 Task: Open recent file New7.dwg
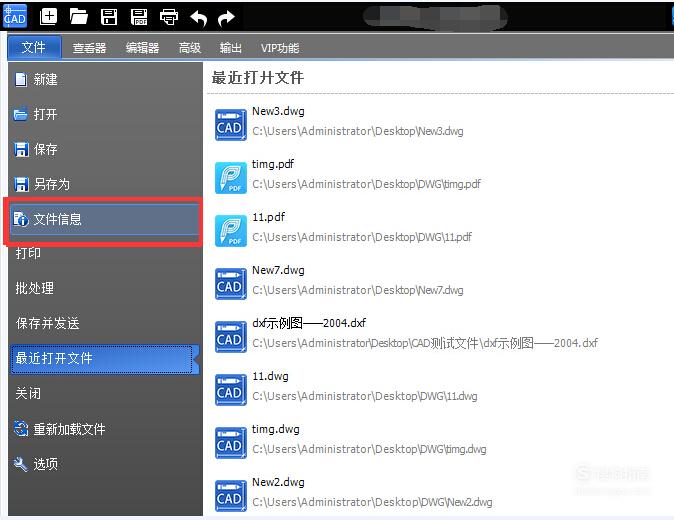point(279,271)
